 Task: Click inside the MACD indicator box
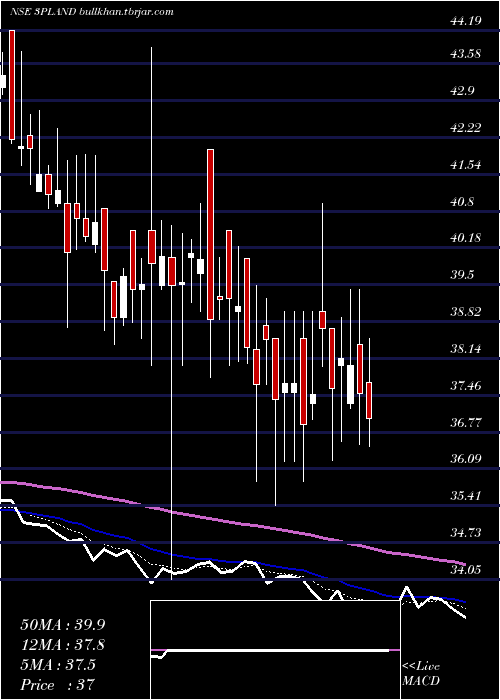coord(275,650)
